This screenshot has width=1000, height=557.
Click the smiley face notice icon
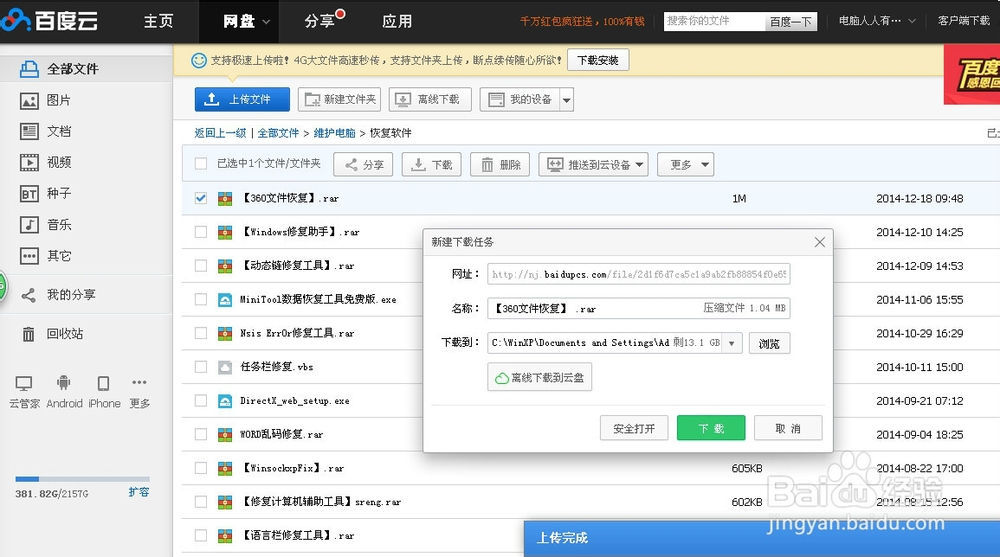coord(199,60)
